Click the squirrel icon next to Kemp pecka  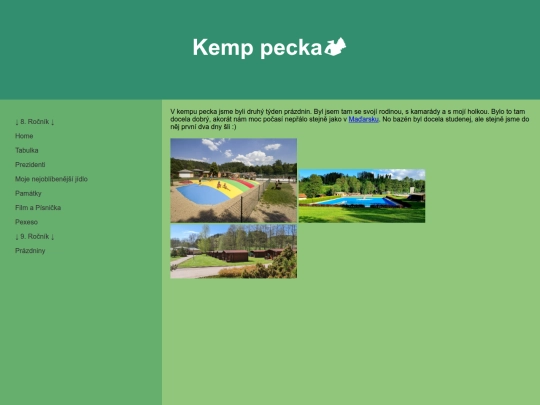(x=335, y=46)
